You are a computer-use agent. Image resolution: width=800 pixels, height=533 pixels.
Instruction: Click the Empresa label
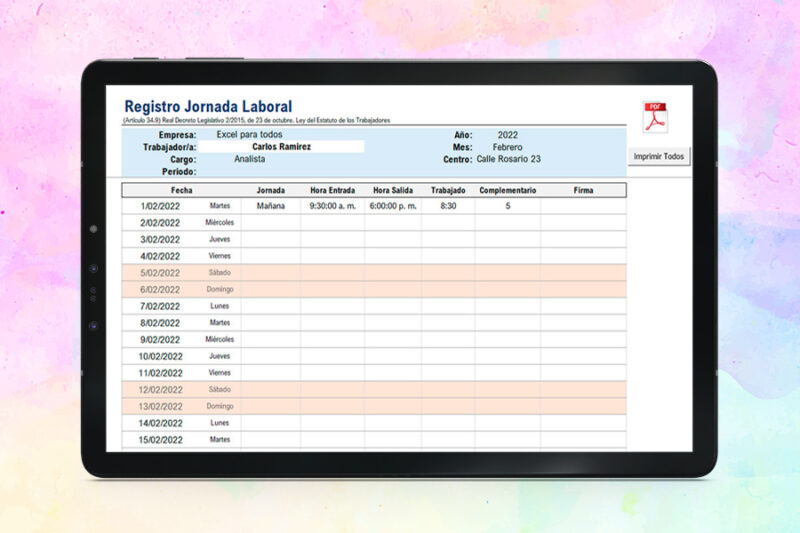point(178,135)
